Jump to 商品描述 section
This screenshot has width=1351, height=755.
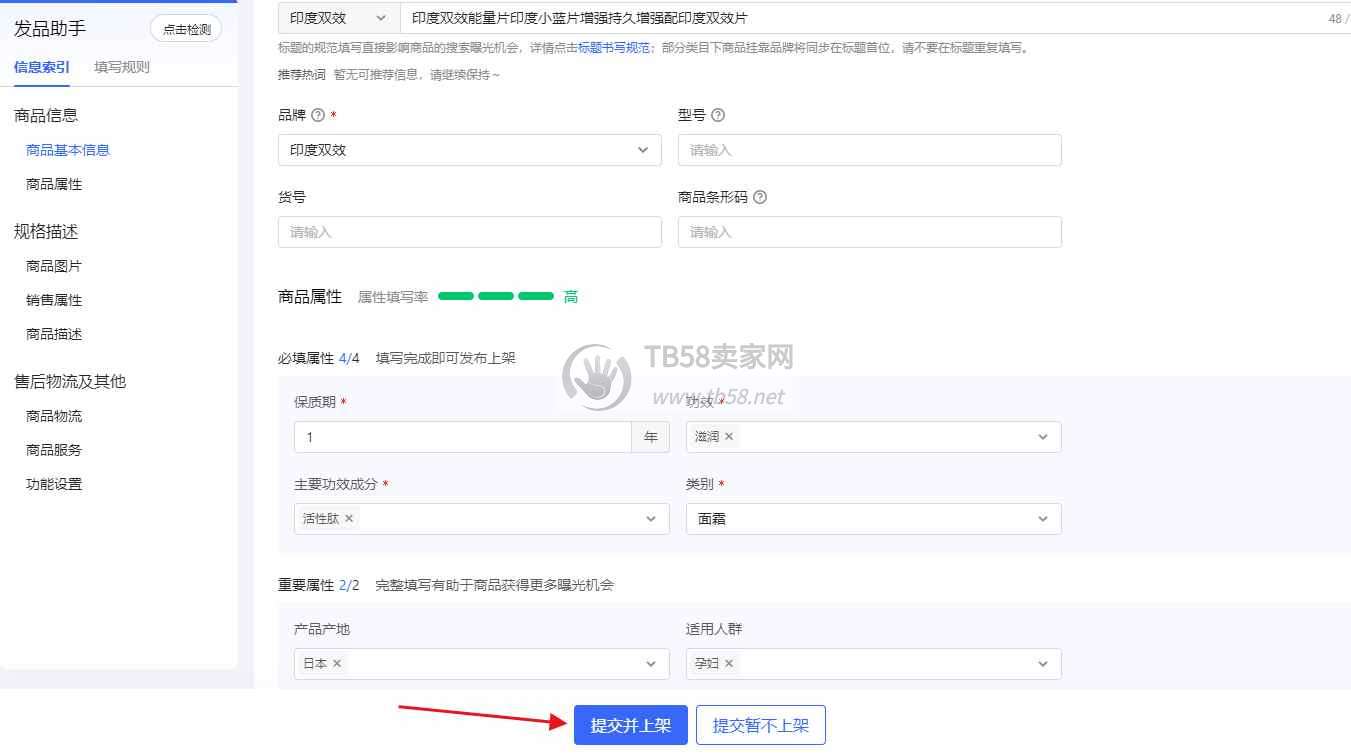[54, 334]
